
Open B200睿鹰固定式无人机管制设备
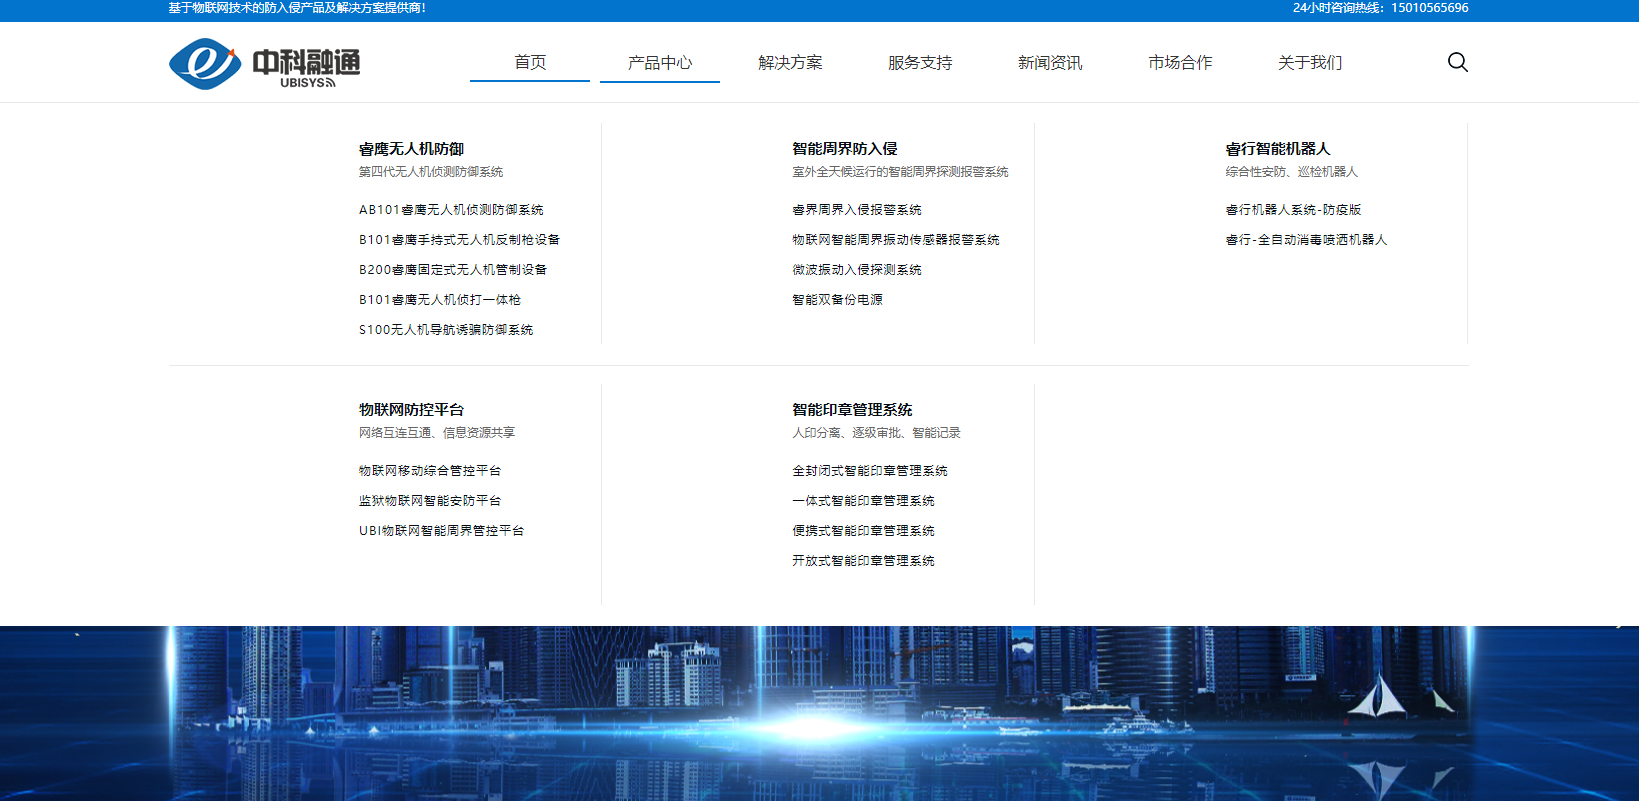[x=453, y=270]
